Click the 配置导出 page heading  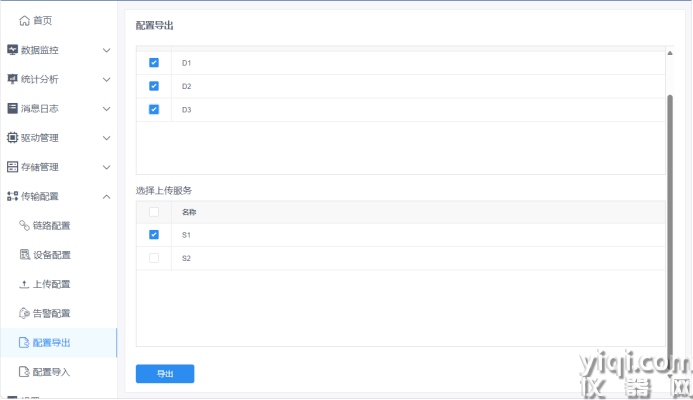coord(154,26)
